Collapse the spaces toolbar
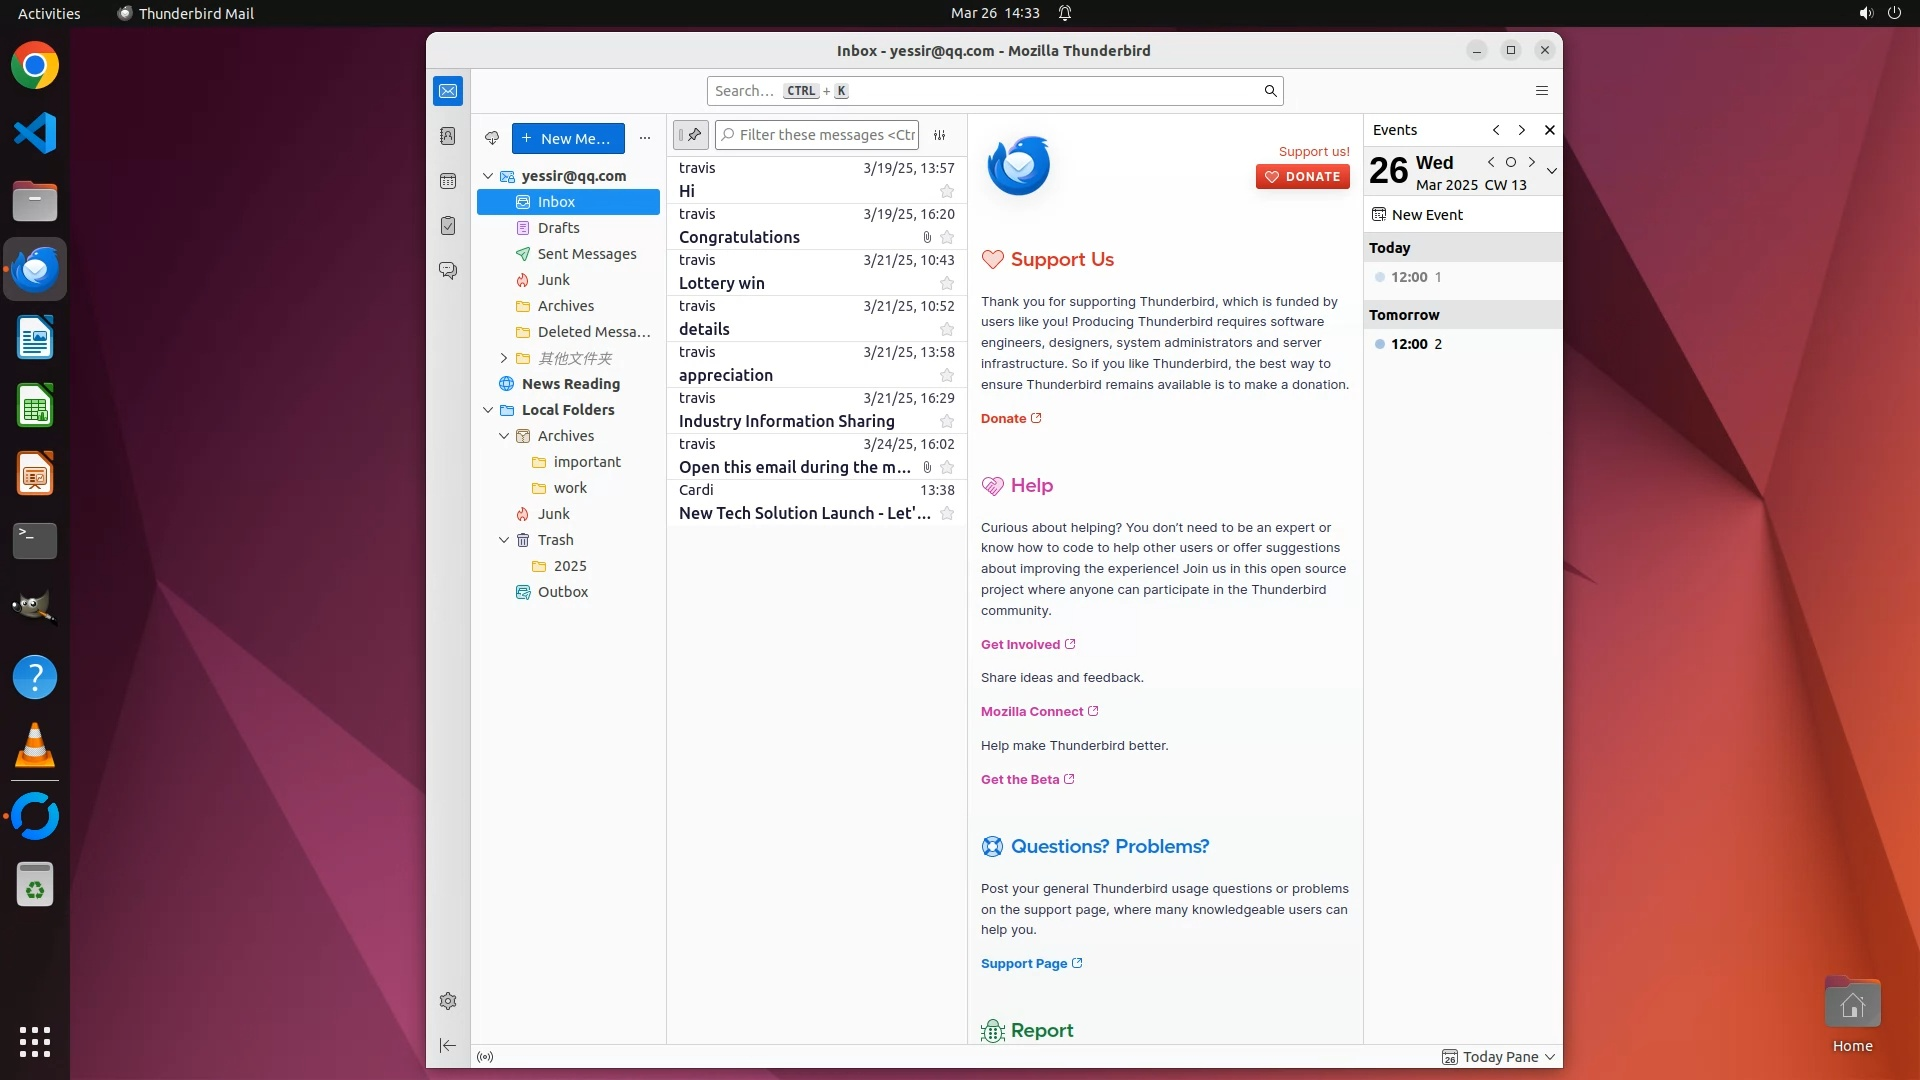Image resolution: width=1920 pixels, height=1080 pixels. point(448,1046)
